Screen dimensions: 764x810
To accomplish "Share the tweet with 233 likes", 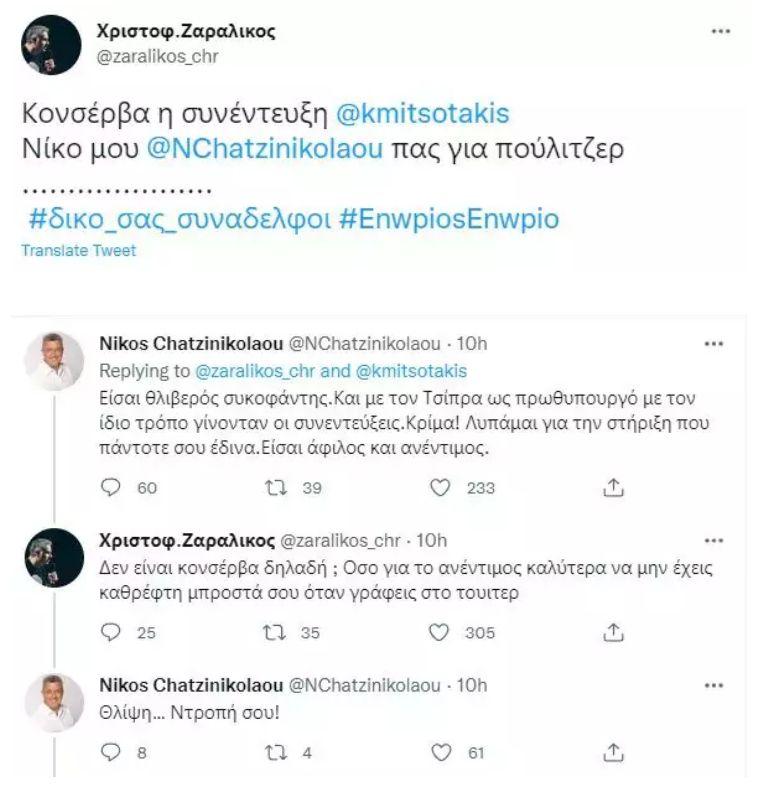I will 615,488.
